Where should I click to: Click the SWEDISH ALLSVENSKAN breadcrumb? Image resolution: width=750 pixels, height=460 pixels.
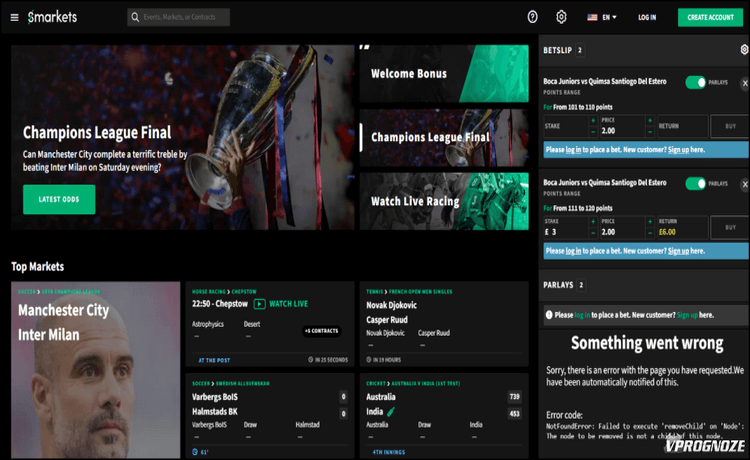tap(243, 383)
